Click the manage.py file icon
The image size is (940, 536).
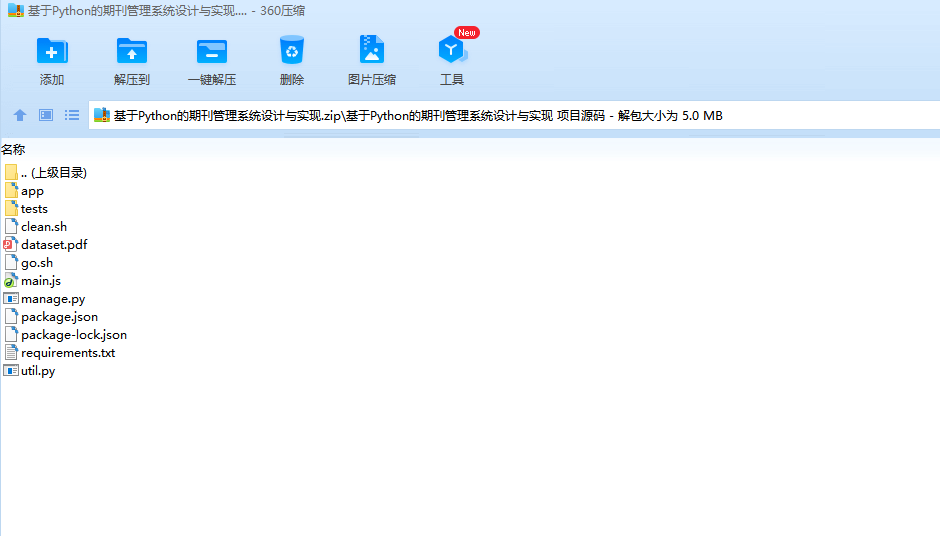click(11, 299)
